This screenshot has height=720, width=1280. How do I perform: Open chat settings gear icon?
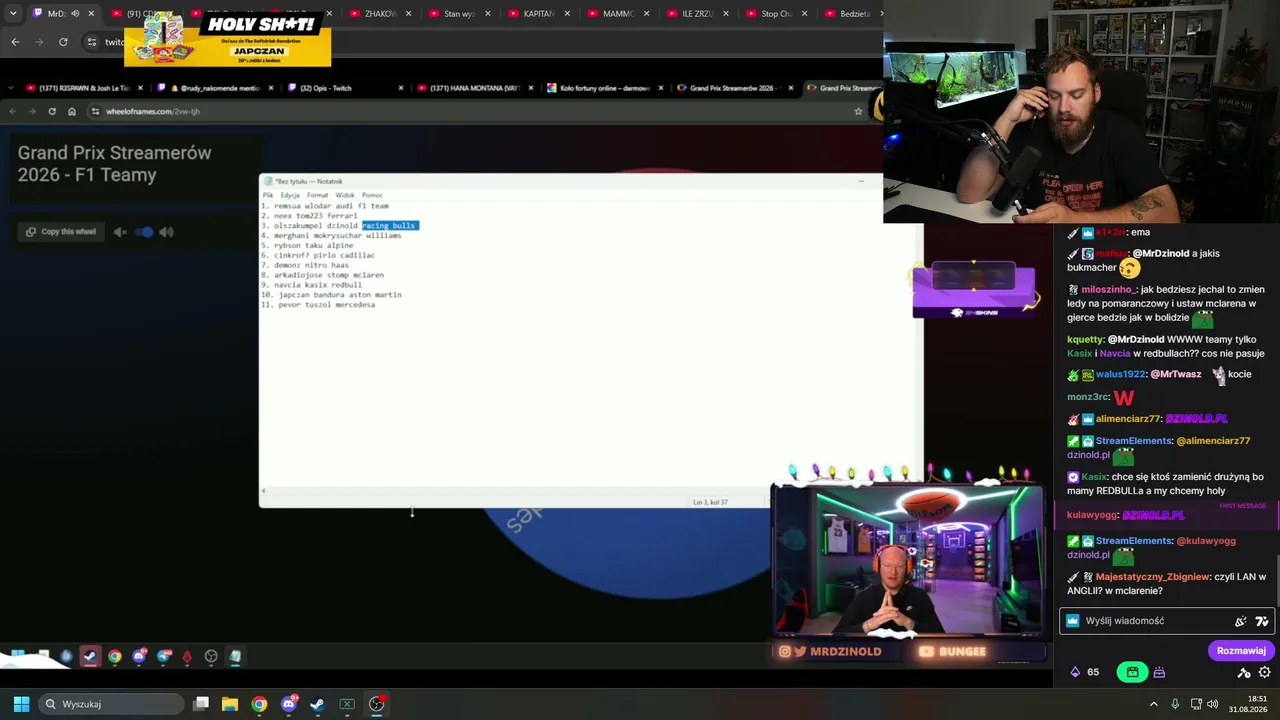click(1265, 673)
